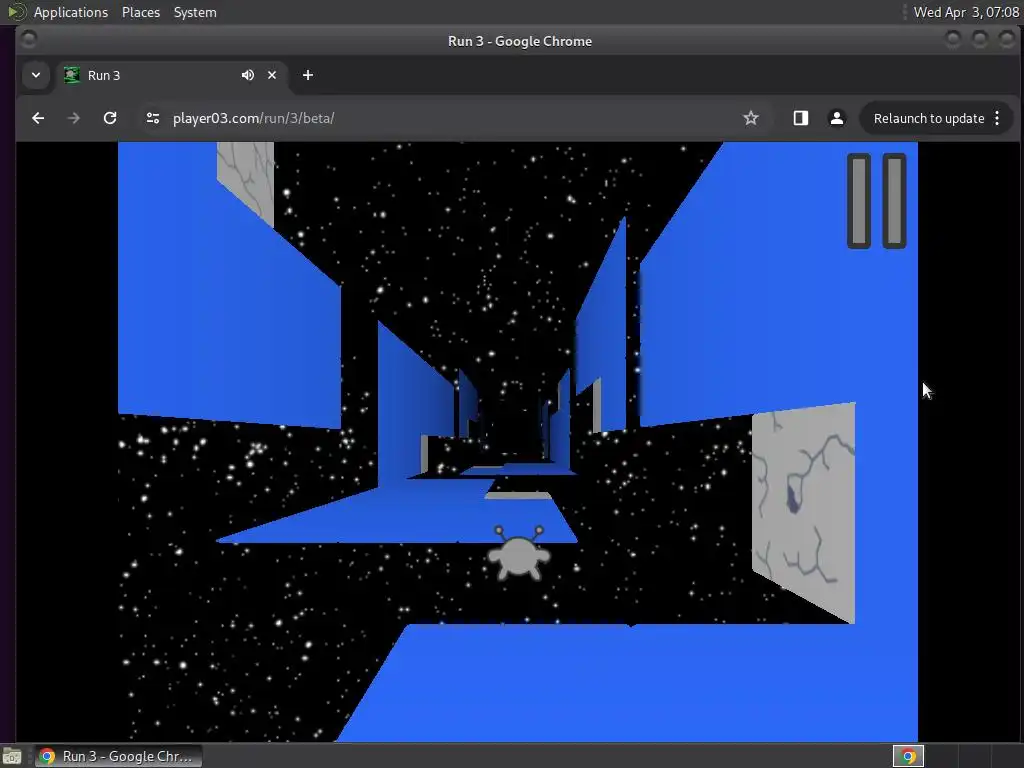Click the distro logo in the top panel

(x=16, y=12)
